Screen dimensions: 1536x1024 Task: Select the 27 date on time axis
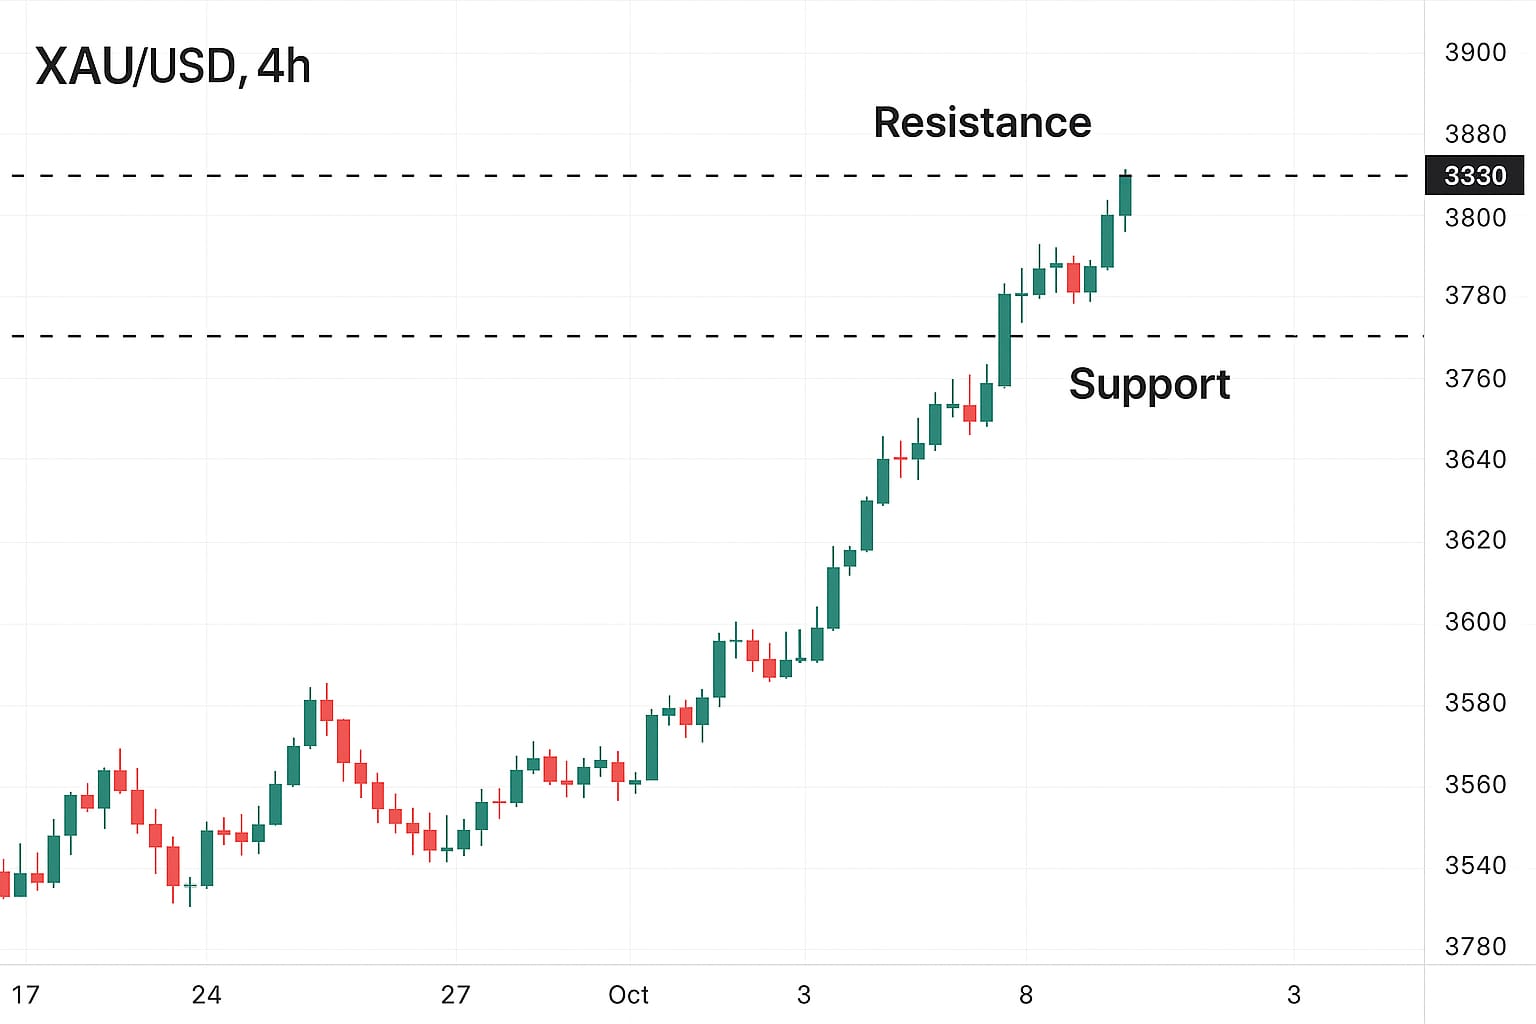coord(455,995)
